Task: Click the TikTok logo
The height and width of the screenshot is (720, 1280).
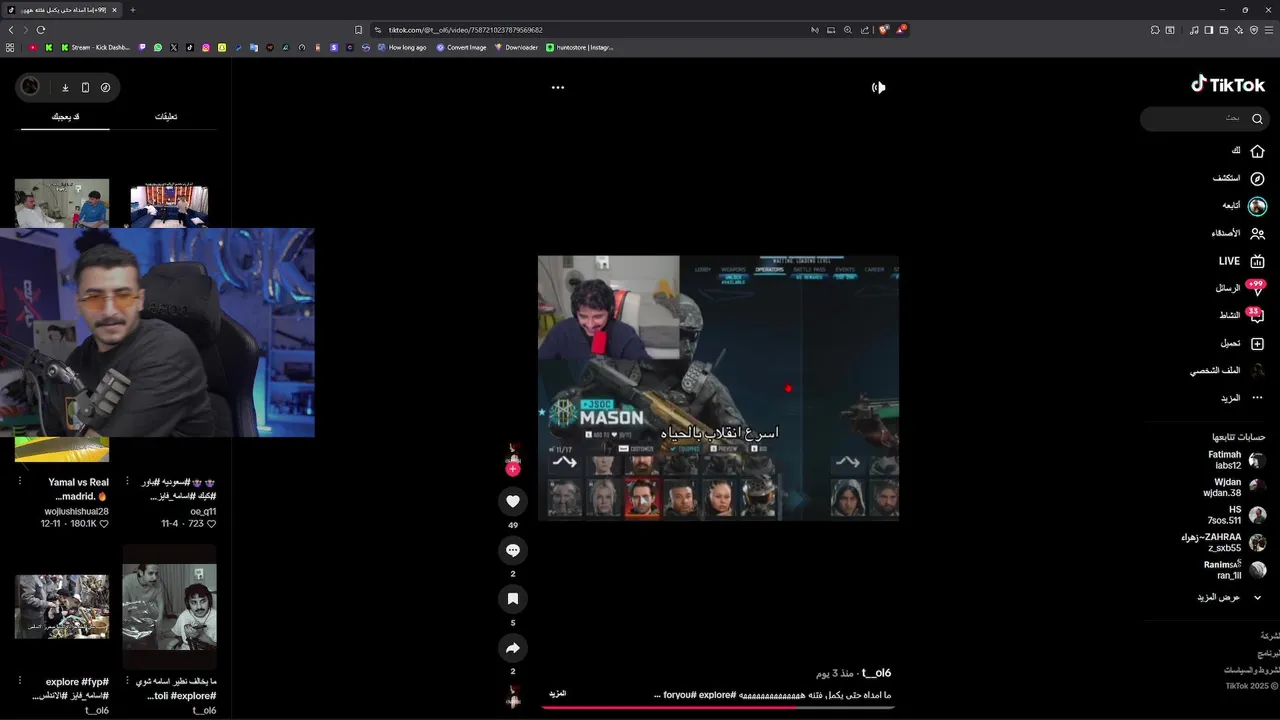Action: click(x=1228, y=84)
